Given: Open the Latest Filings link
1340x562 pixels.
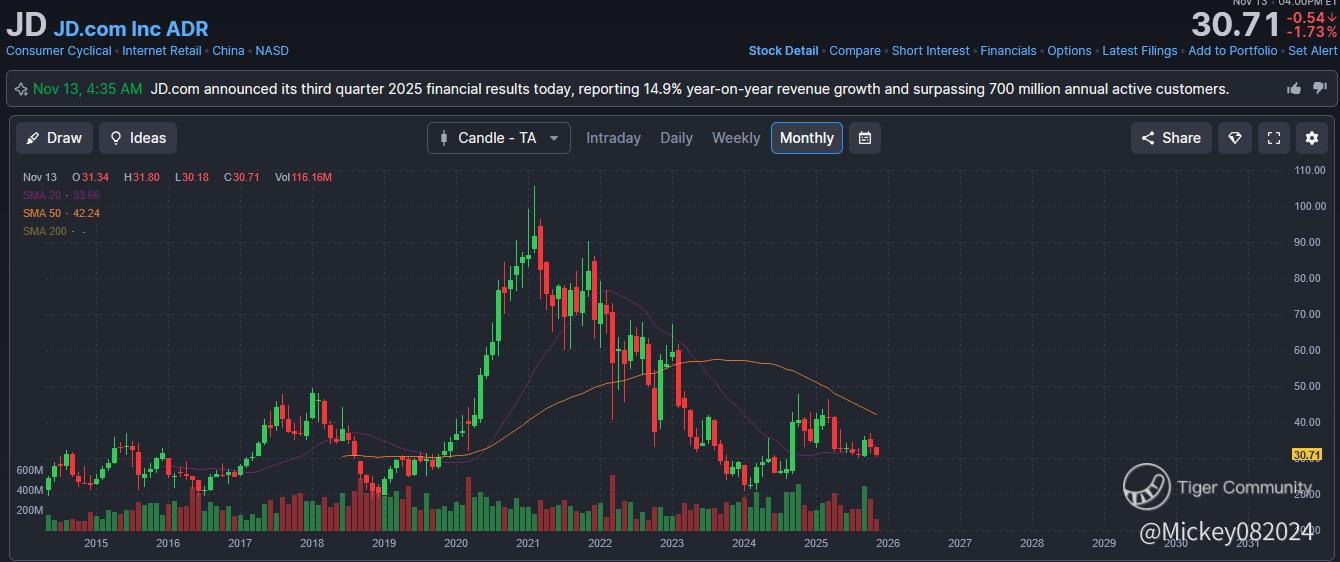Looking at the screenshot, I should tap(1140, 51).
